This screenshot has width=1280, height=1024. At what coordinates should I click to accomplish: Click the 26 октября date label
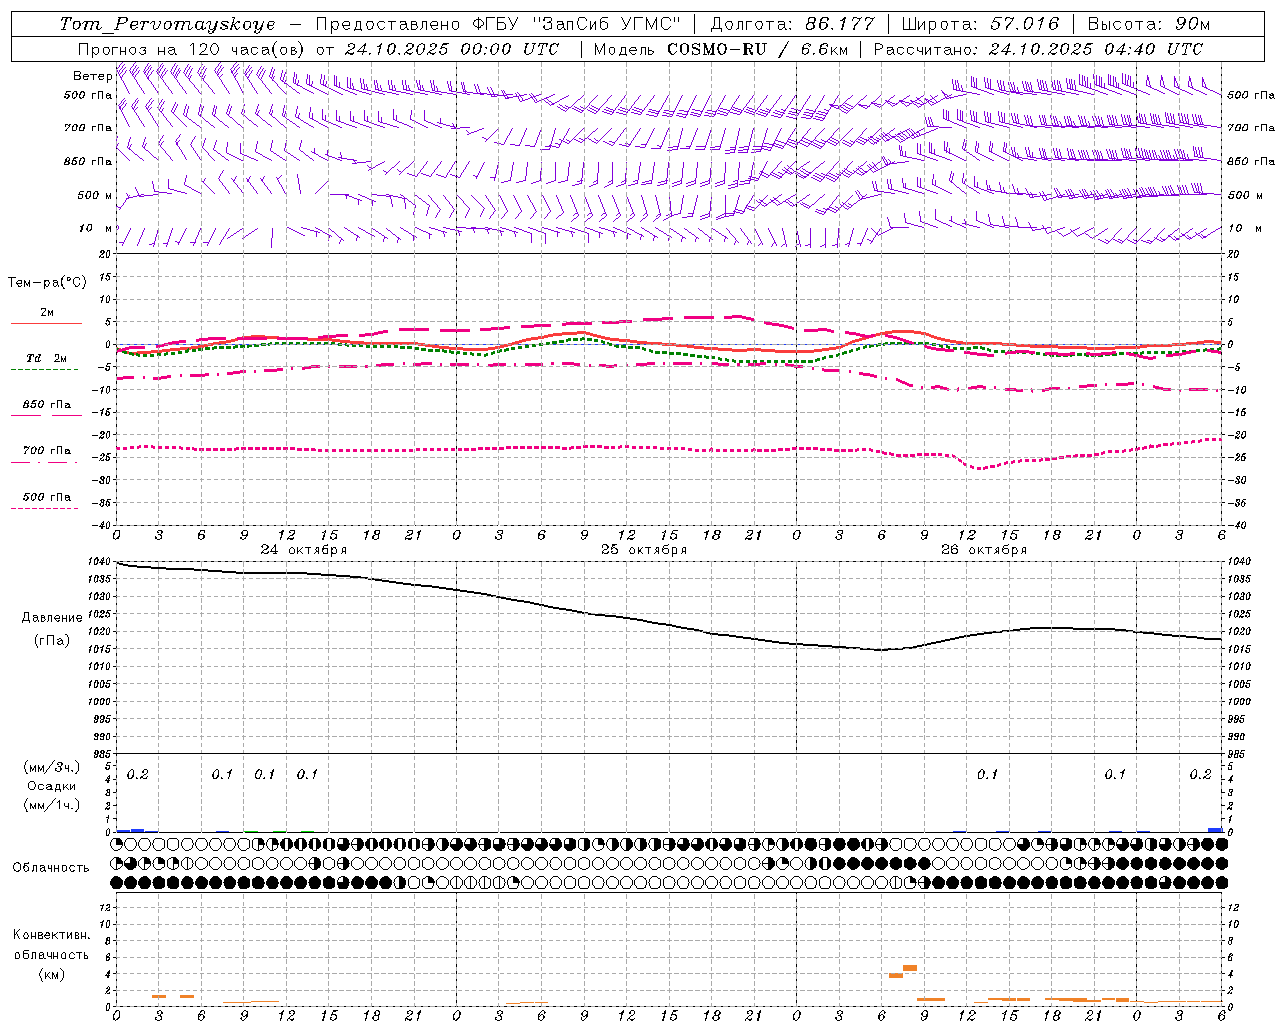[x=984, y=550]
